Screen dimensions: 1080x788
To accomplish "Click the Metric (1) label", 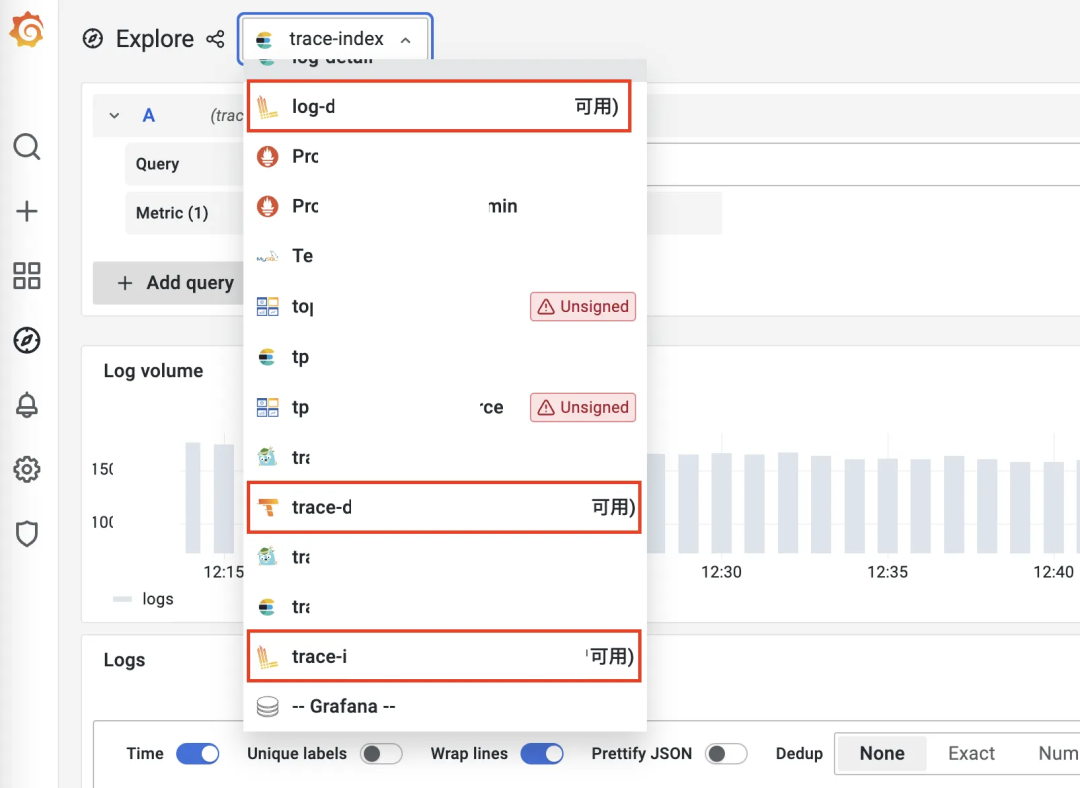I will (x=172, y=213).
